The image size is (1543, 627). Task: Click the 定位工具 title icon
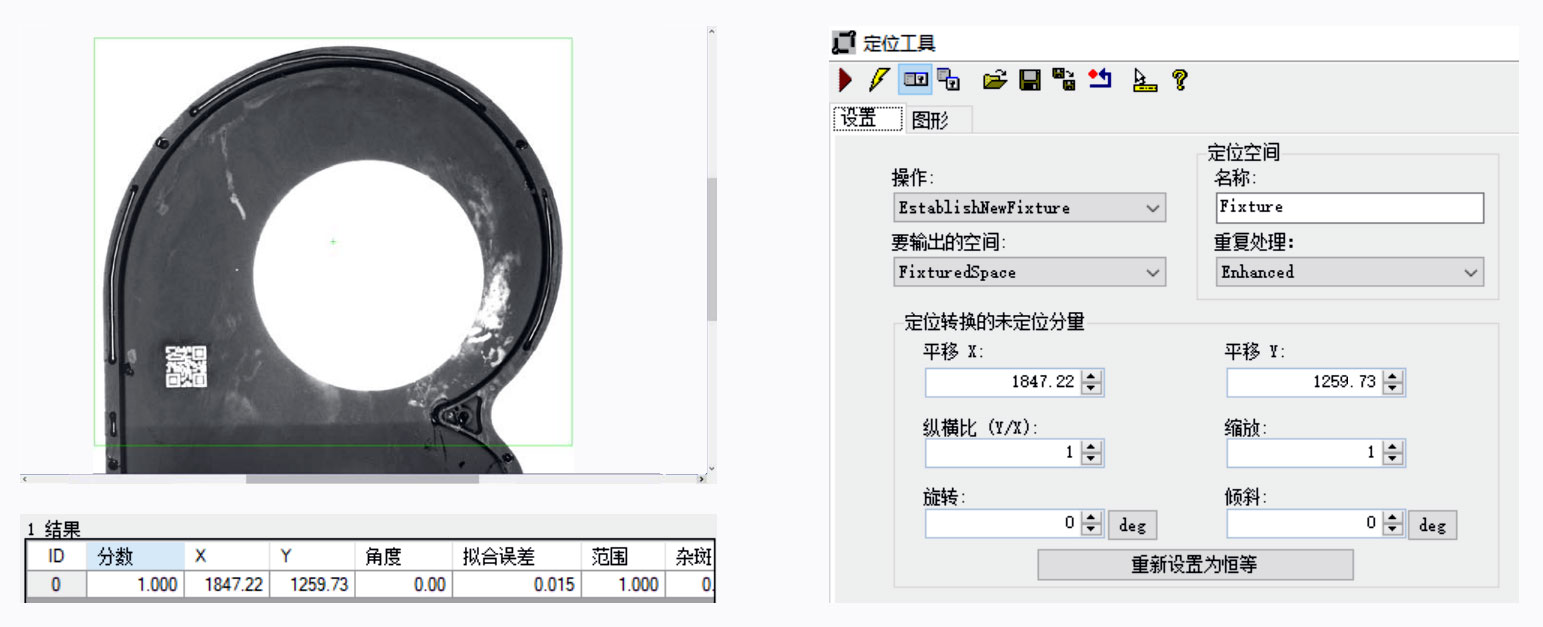click(x=844, y=43)
